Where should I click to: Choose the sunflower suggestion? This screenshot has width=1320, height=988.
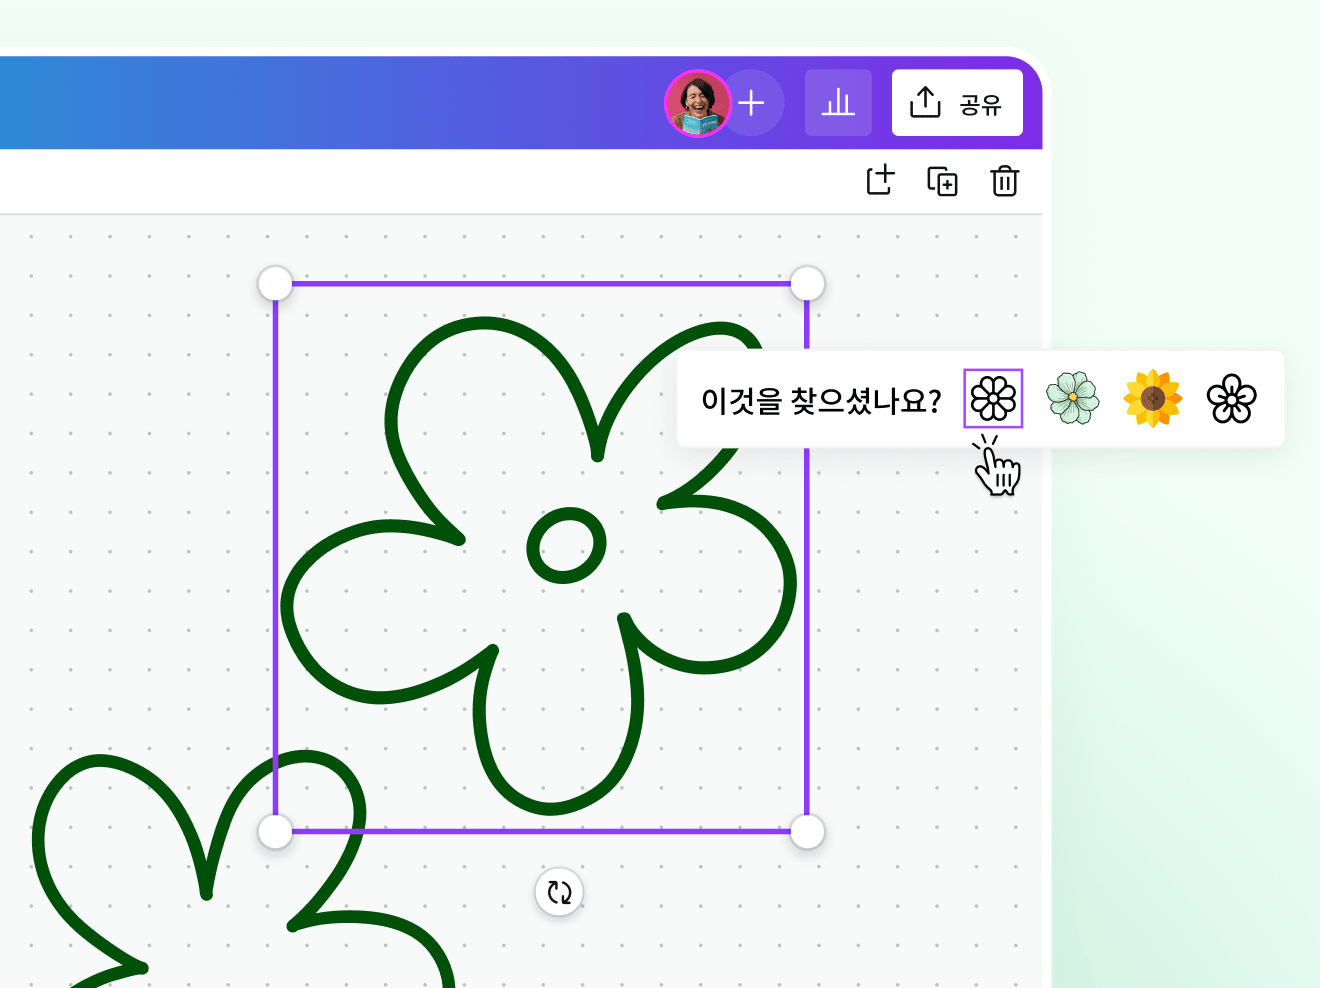[x=1152, y=399]
